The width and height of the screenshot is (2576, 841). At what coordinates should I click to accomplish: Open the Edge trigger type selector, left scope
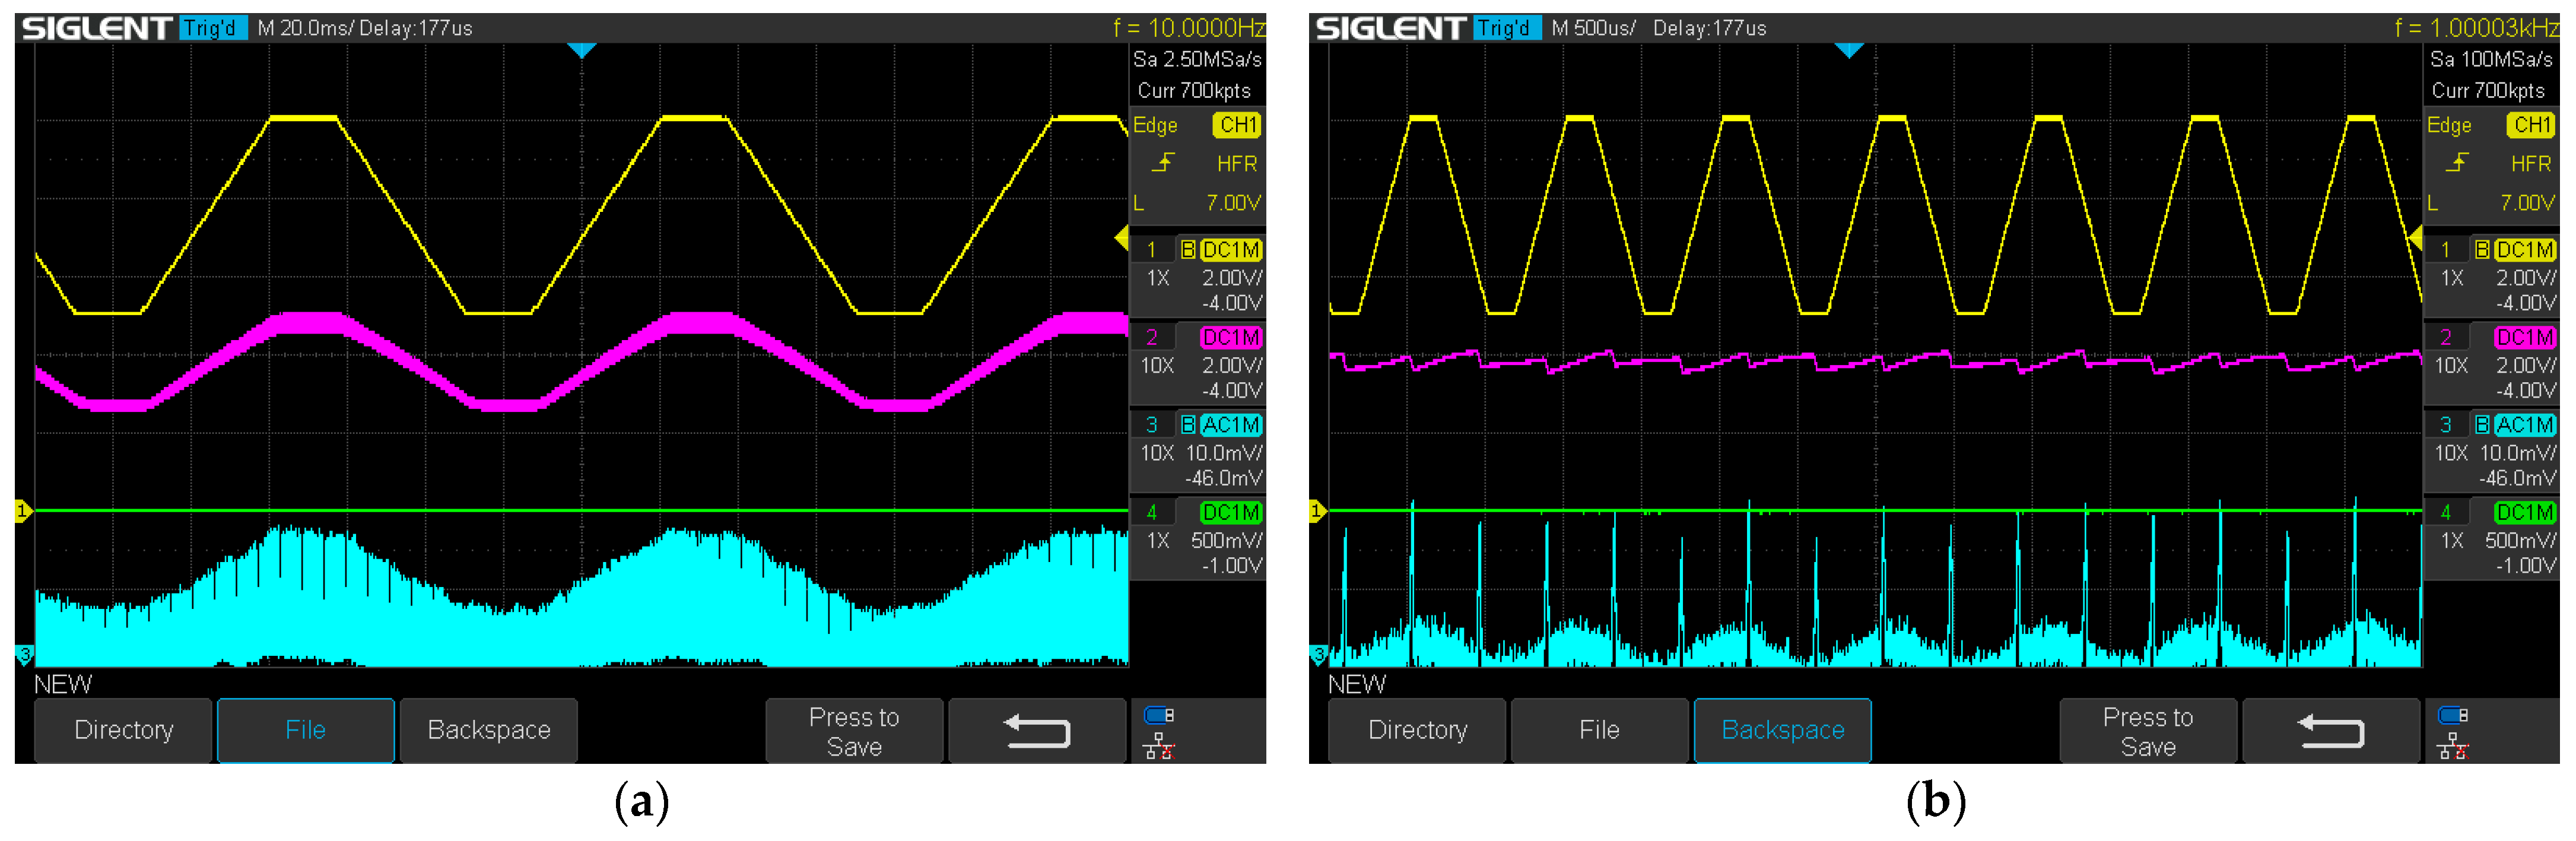(x=1155, y=125)
